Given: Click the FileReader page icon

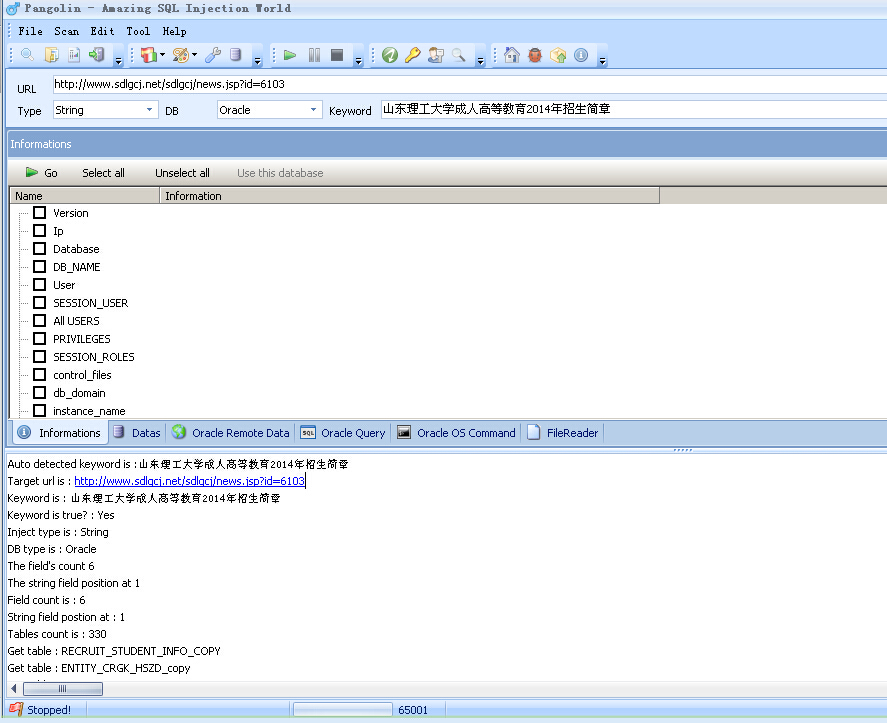Looking at the screenshot, I should [x=533, y=432].
